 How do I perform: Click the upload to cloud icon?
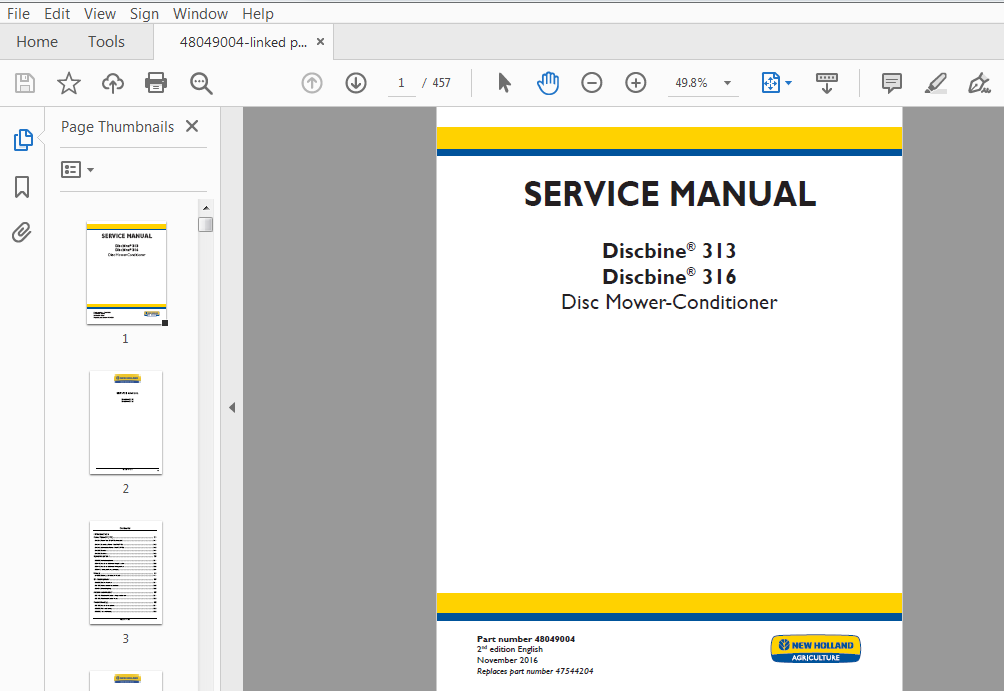coord(113,83)
